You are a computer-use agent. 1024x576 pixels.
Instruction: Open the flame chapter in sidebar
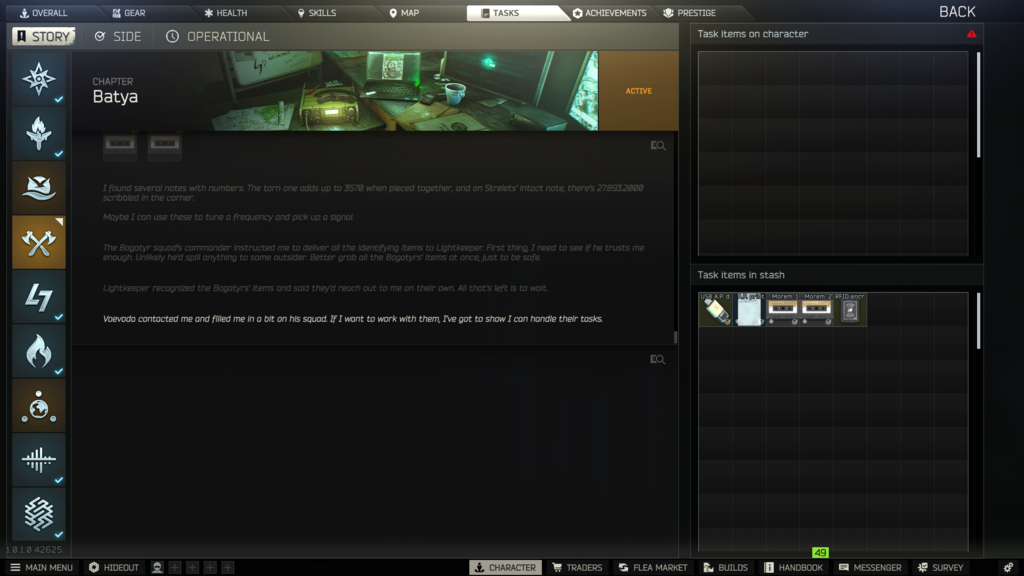point(39,351)
